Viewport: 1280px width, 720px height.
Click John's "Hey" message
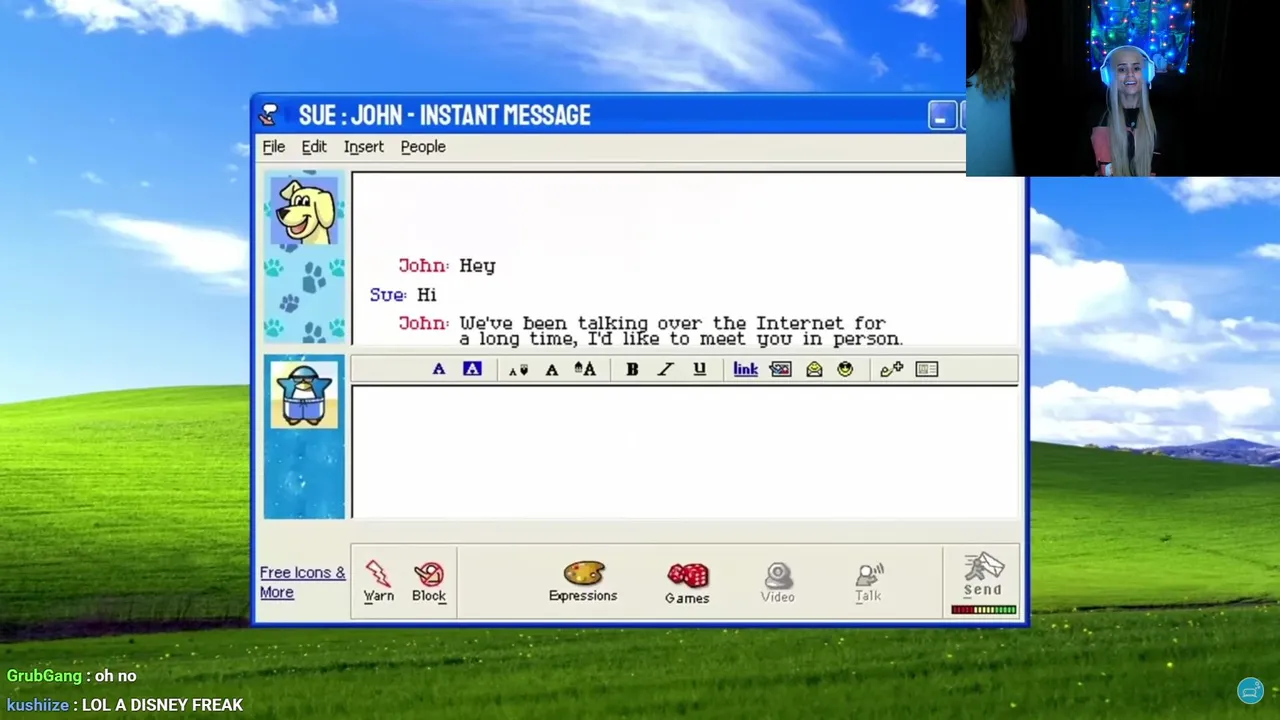(x=447, y=266)
